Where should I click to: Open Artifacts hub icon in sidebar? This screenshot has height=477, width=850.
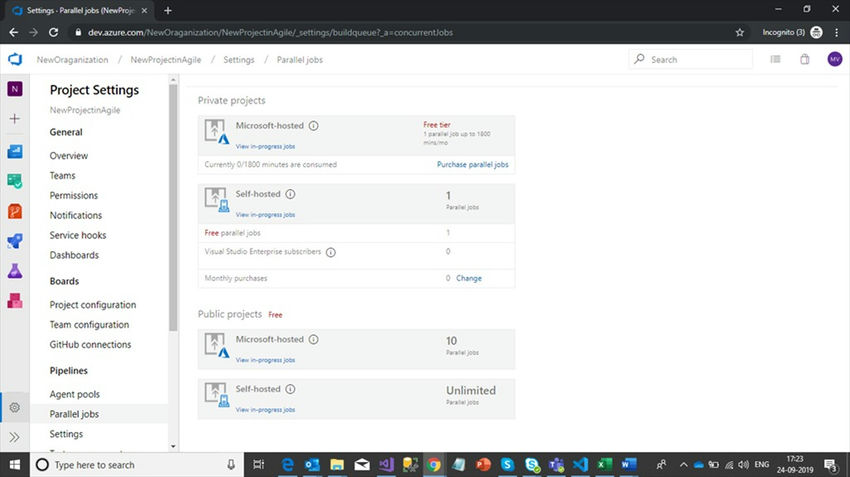(x=15, y=300)
